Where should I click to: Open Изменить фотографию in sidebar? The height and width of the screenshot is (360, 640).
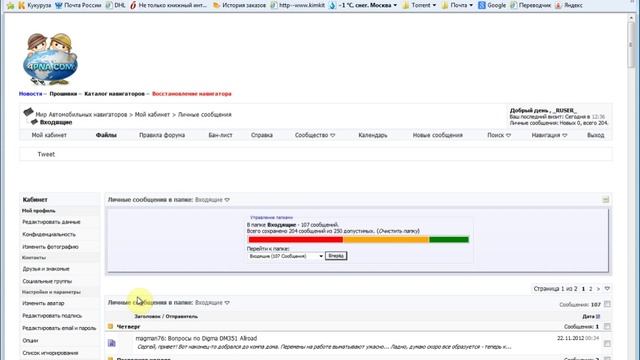[x=50, y=247]
